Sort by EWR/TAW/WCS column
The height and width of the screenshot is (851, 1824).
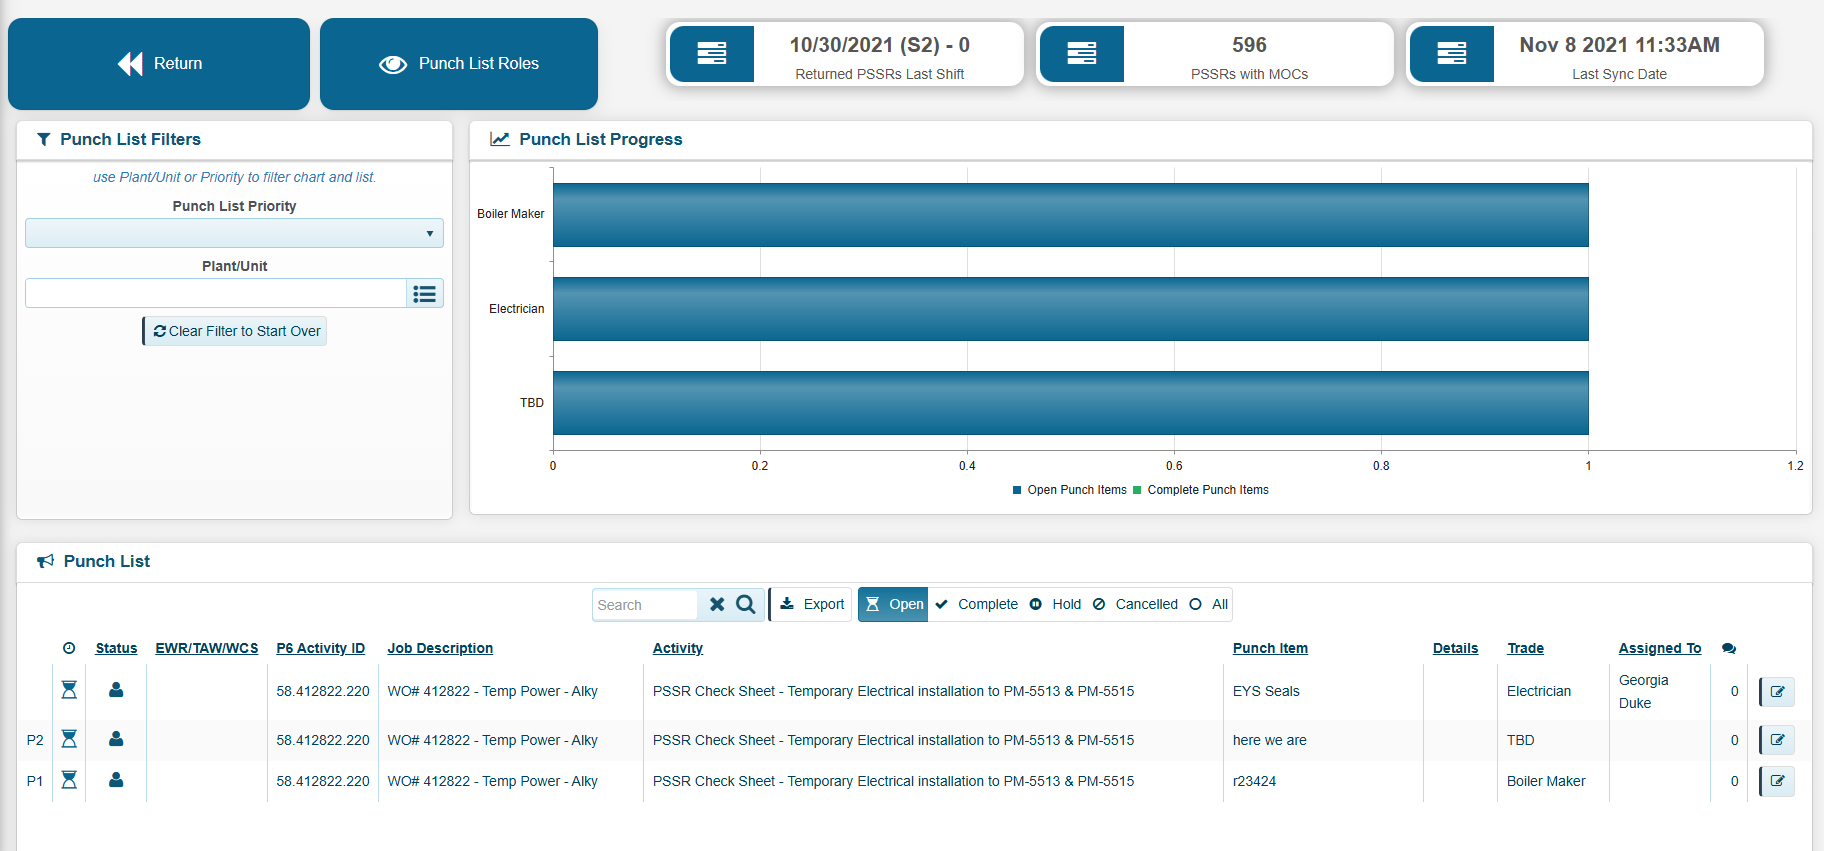click(207, 648)
